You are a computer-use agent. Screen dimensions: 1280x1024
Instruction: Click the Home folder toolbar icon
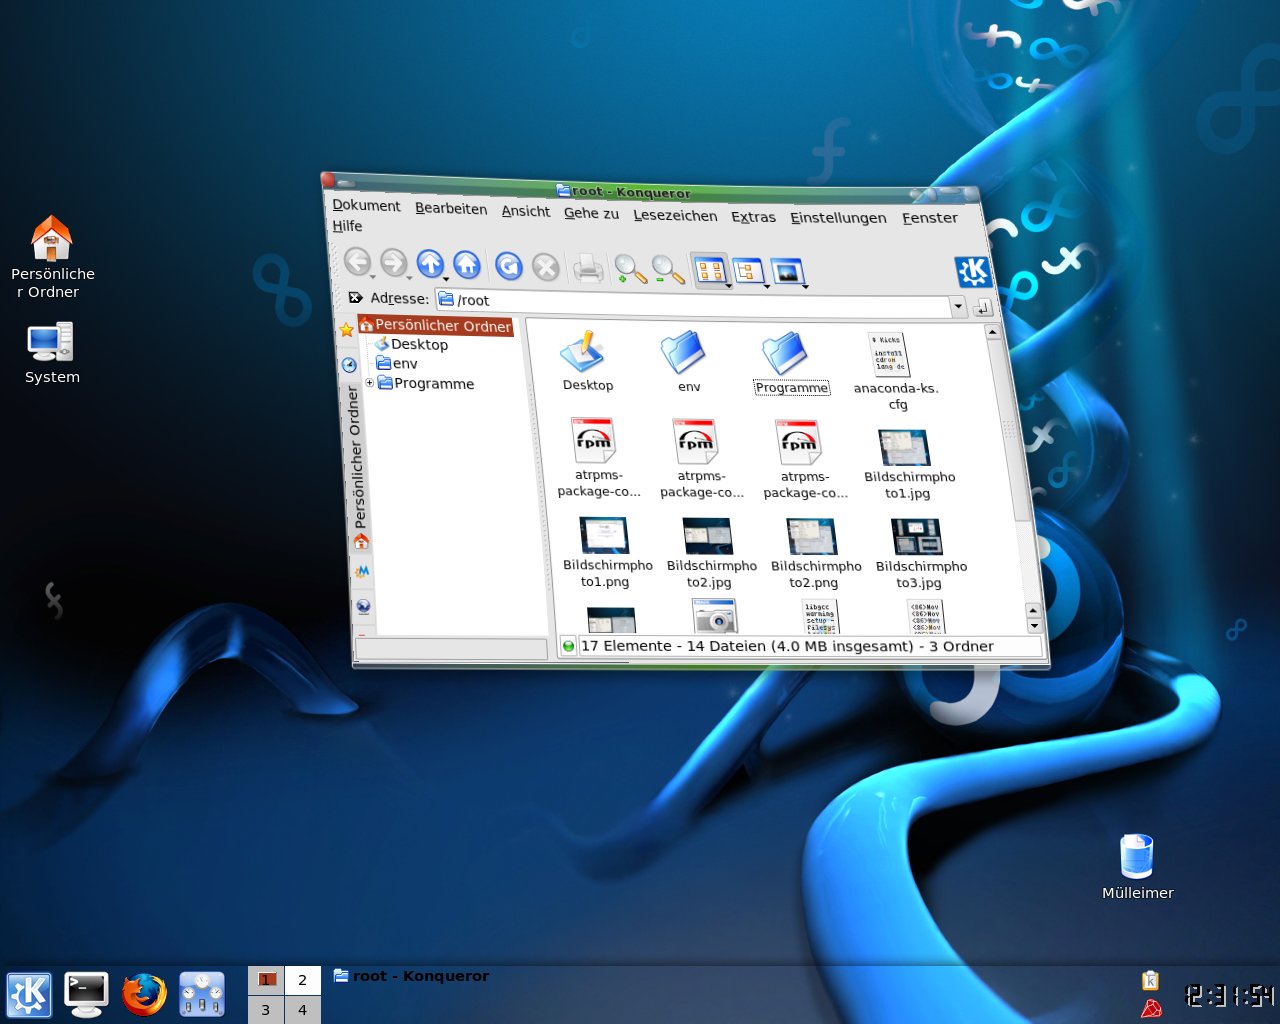coord(467,264)
